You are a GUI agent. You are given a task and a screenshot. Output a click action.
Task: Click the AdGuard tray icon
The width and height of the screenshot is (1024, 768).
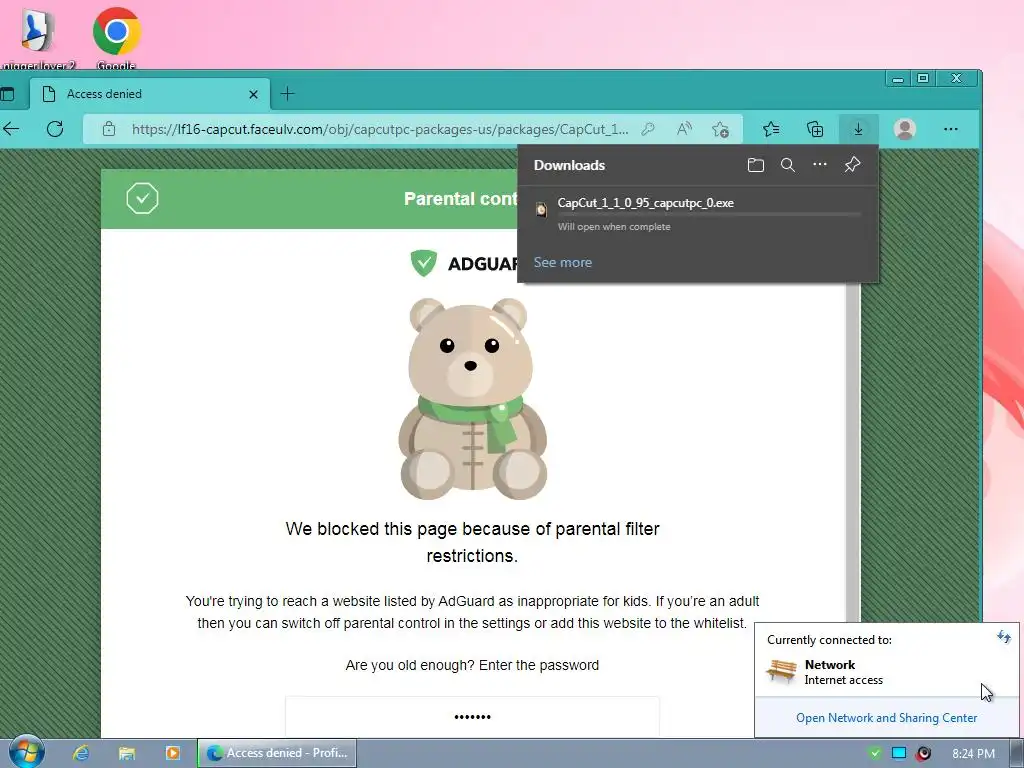point(874,753)
